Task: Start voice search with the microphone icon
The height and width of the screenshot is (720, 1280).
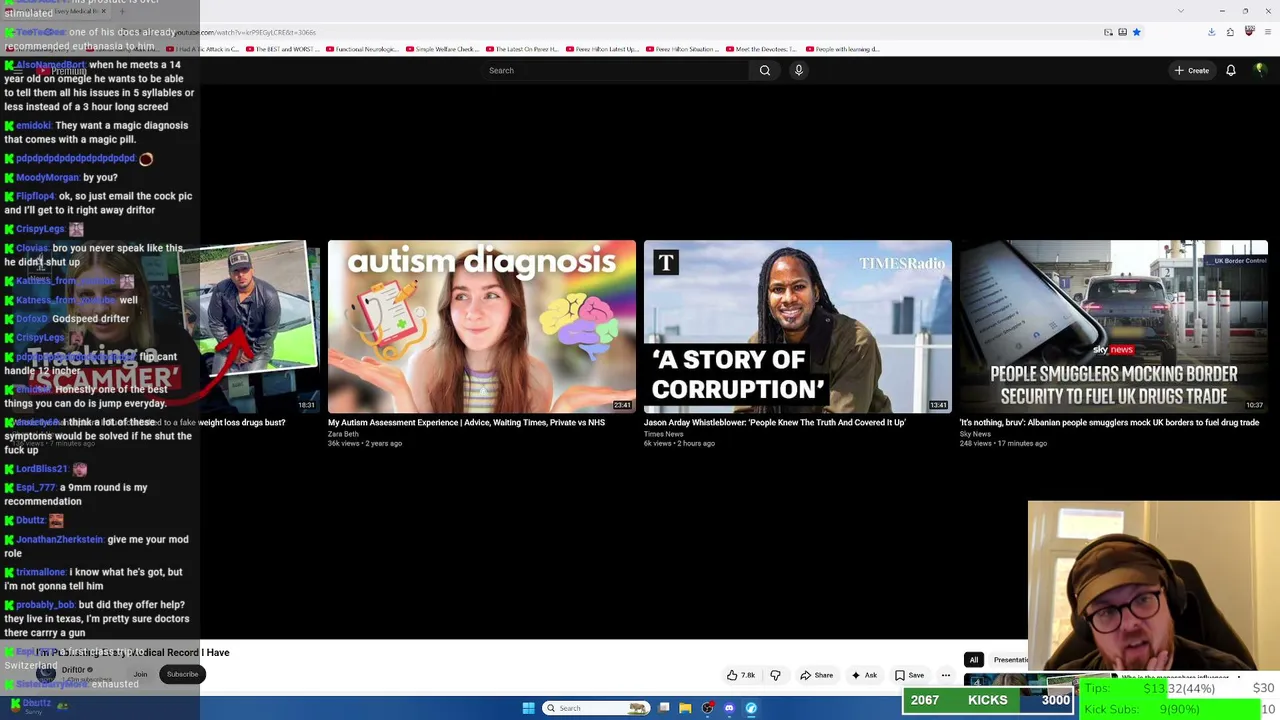Action: pos(798,70)
